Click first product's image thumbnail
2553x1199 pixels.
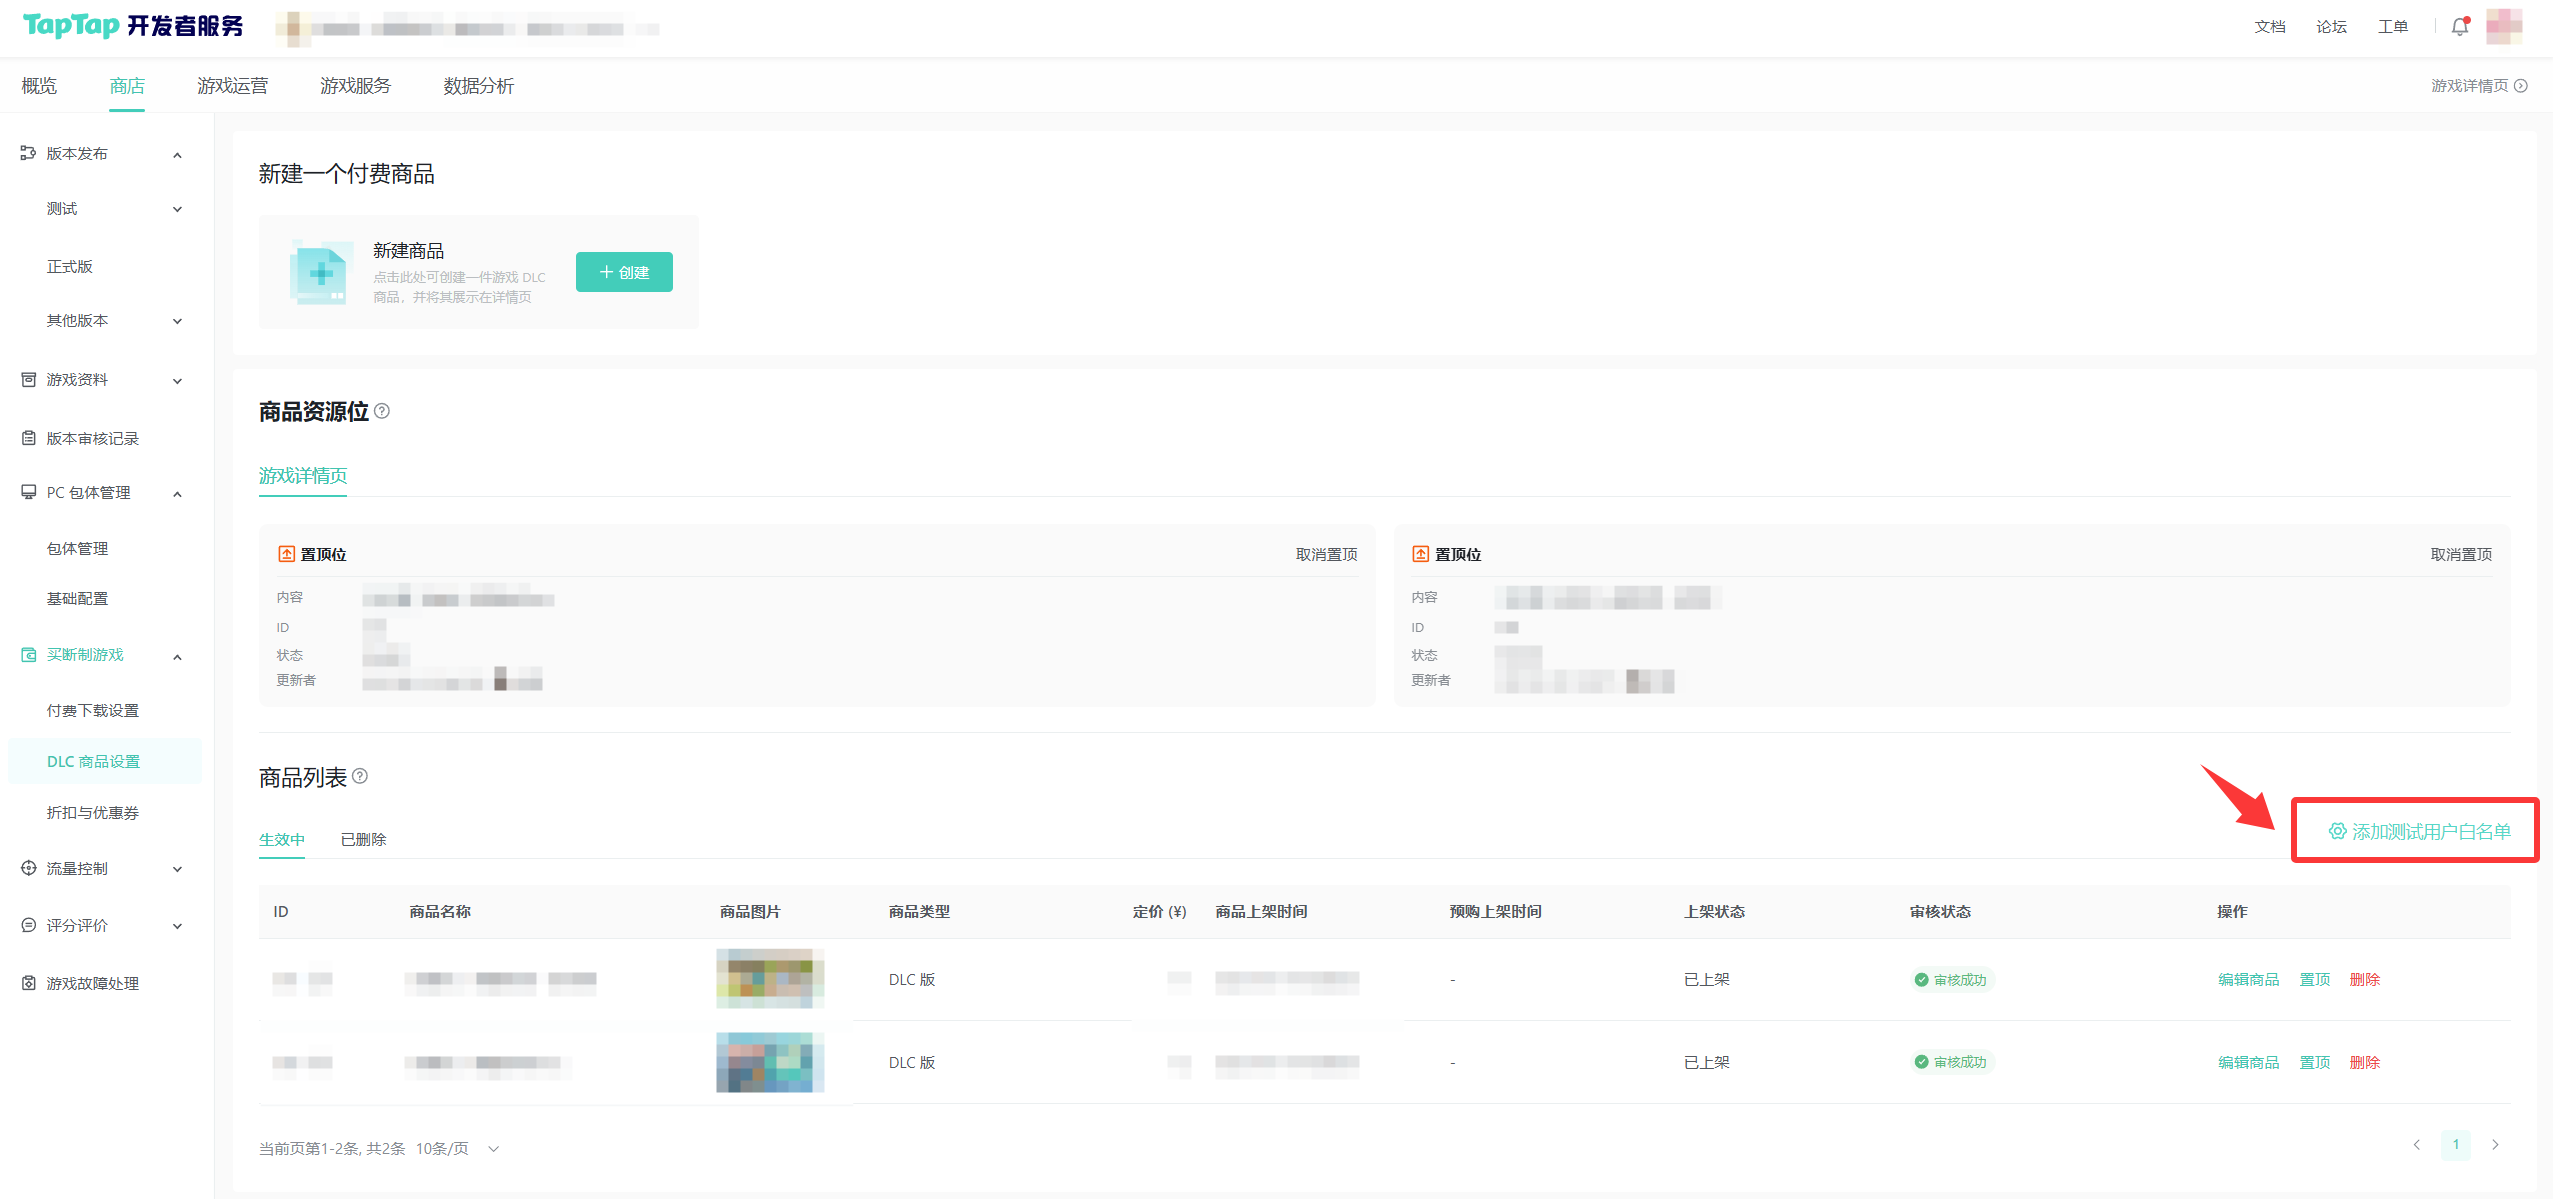770,978
